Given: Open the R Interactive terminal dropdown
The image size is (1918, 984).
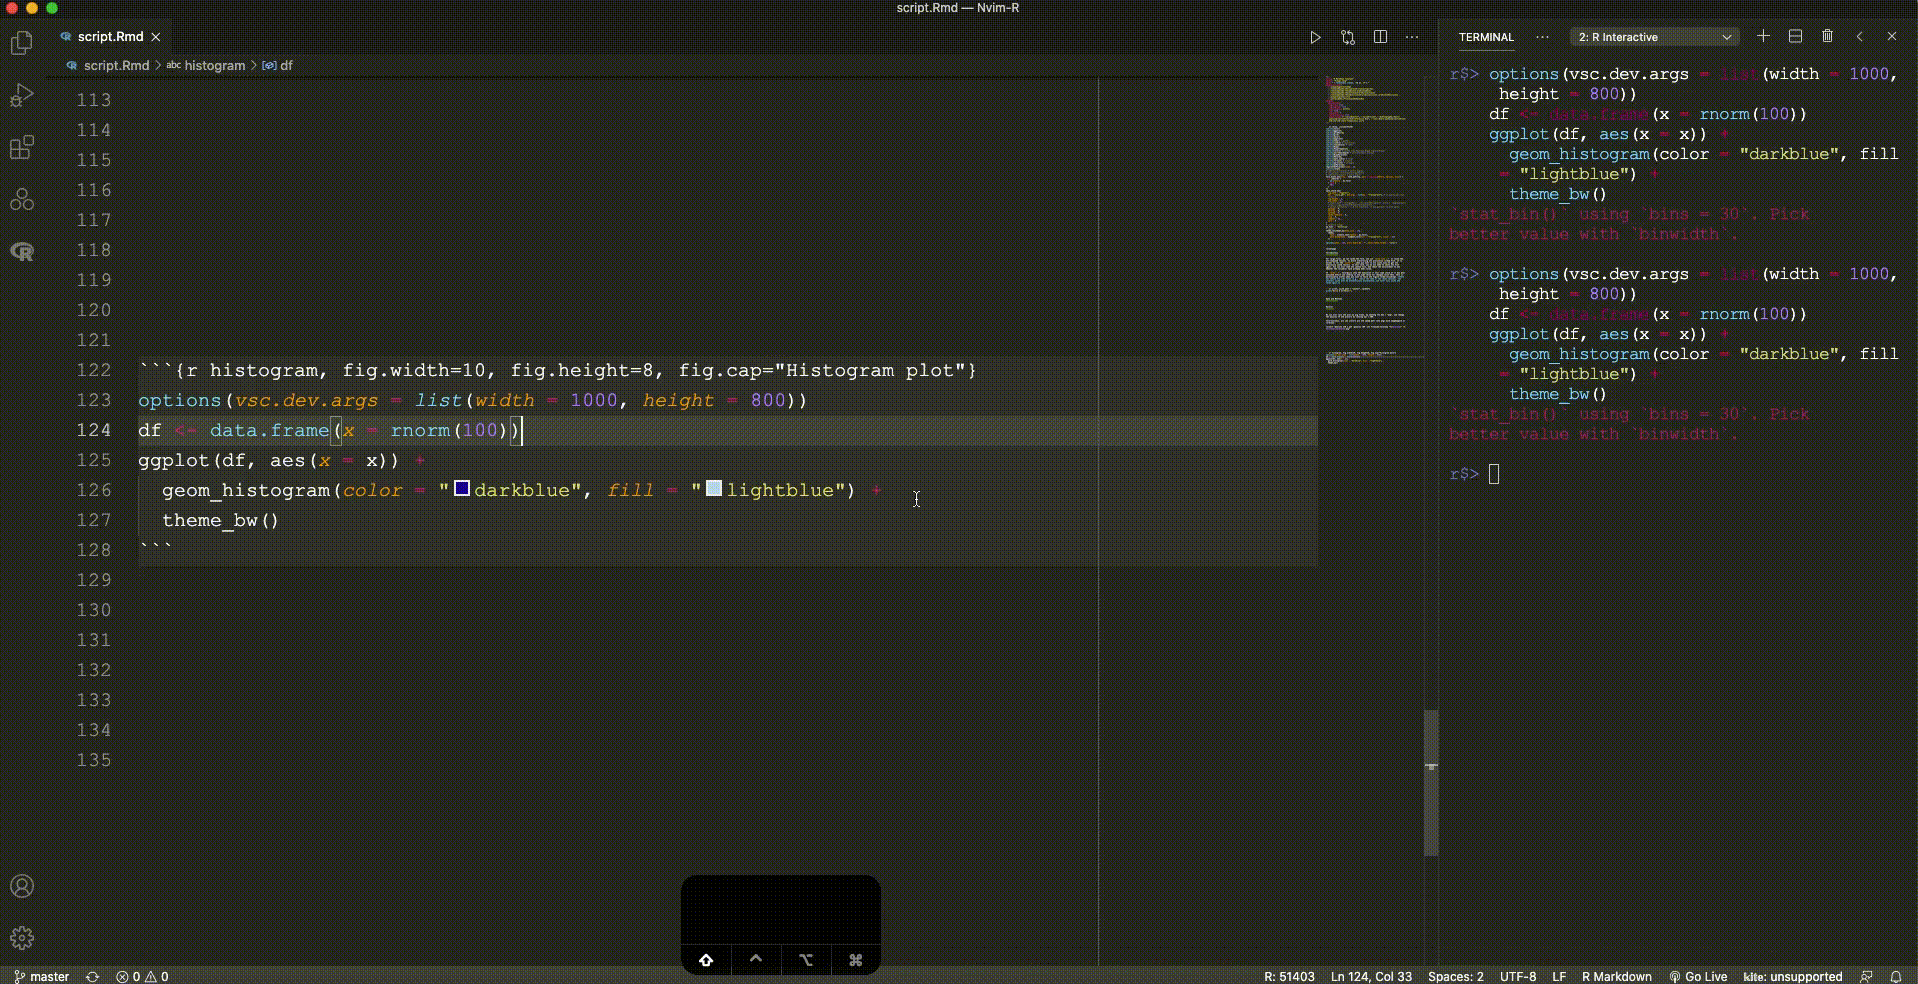Looking at the screenshot, I should click(x=1654, y=37).
